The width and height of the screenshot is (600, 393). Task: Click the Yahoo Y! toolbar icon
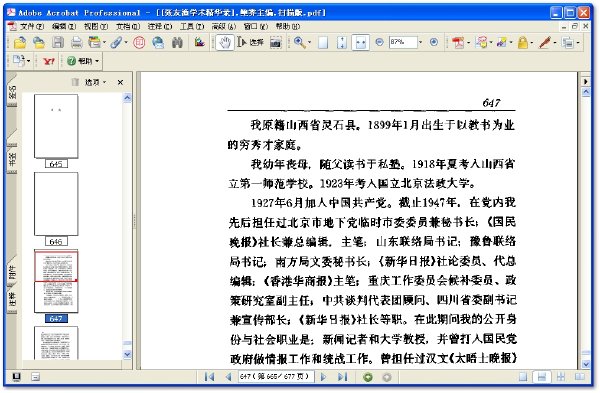click(49, 61)
